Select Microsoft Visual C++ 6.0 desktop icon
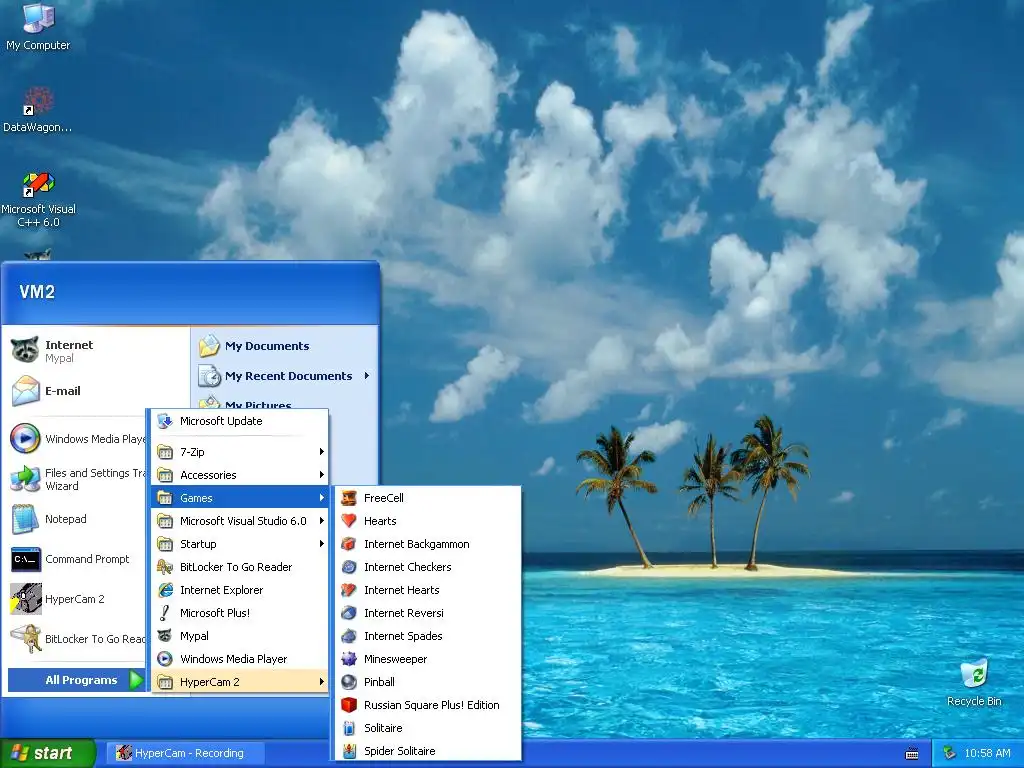The image size is (1024, 768). [38, 184]
